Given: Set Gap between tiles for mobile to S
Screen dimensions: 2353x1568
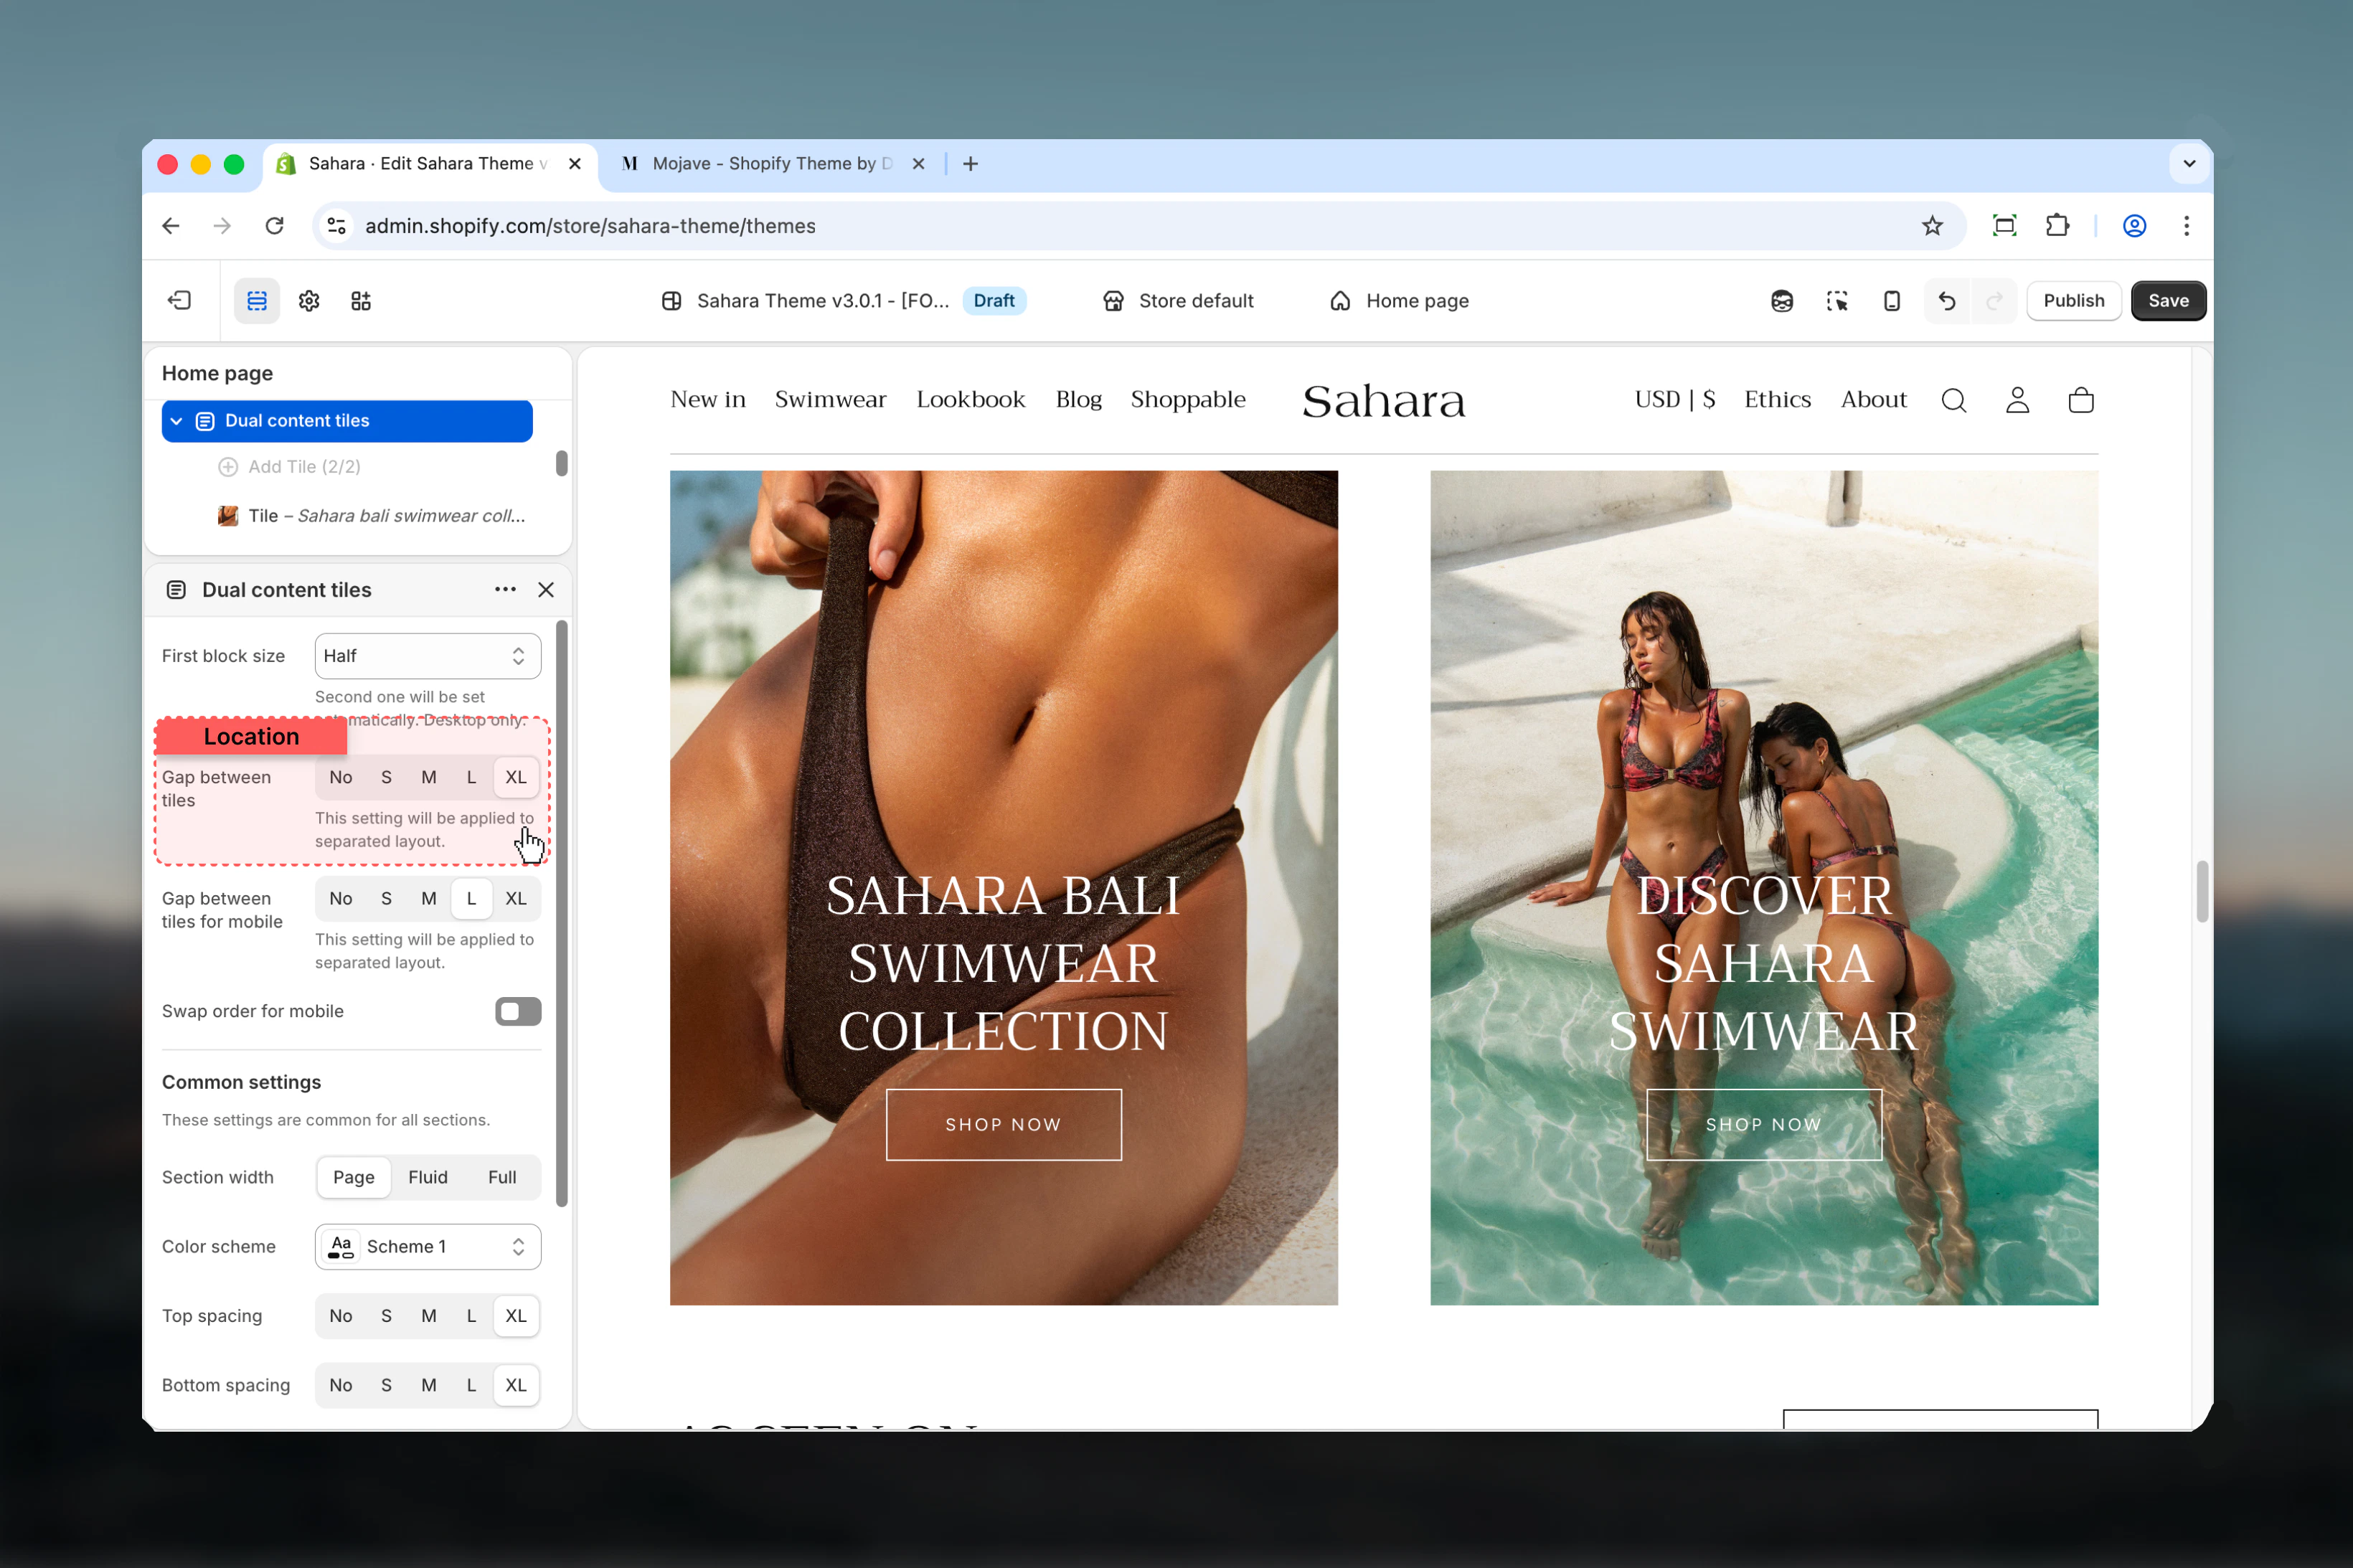Looking at the screenshot, I should click(x=386, y=898).
